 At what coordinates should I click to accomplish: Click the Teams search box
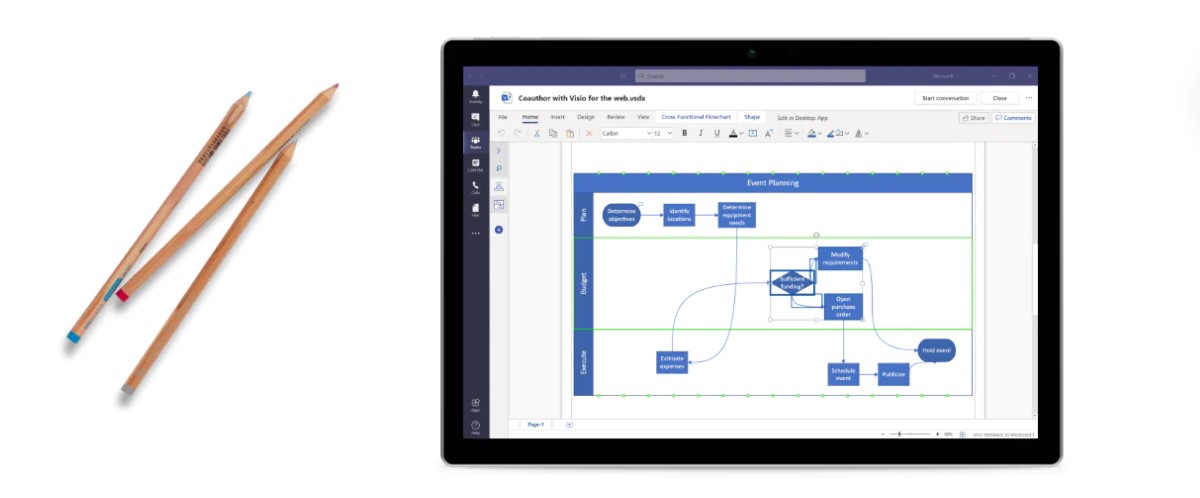pos(751,76)
